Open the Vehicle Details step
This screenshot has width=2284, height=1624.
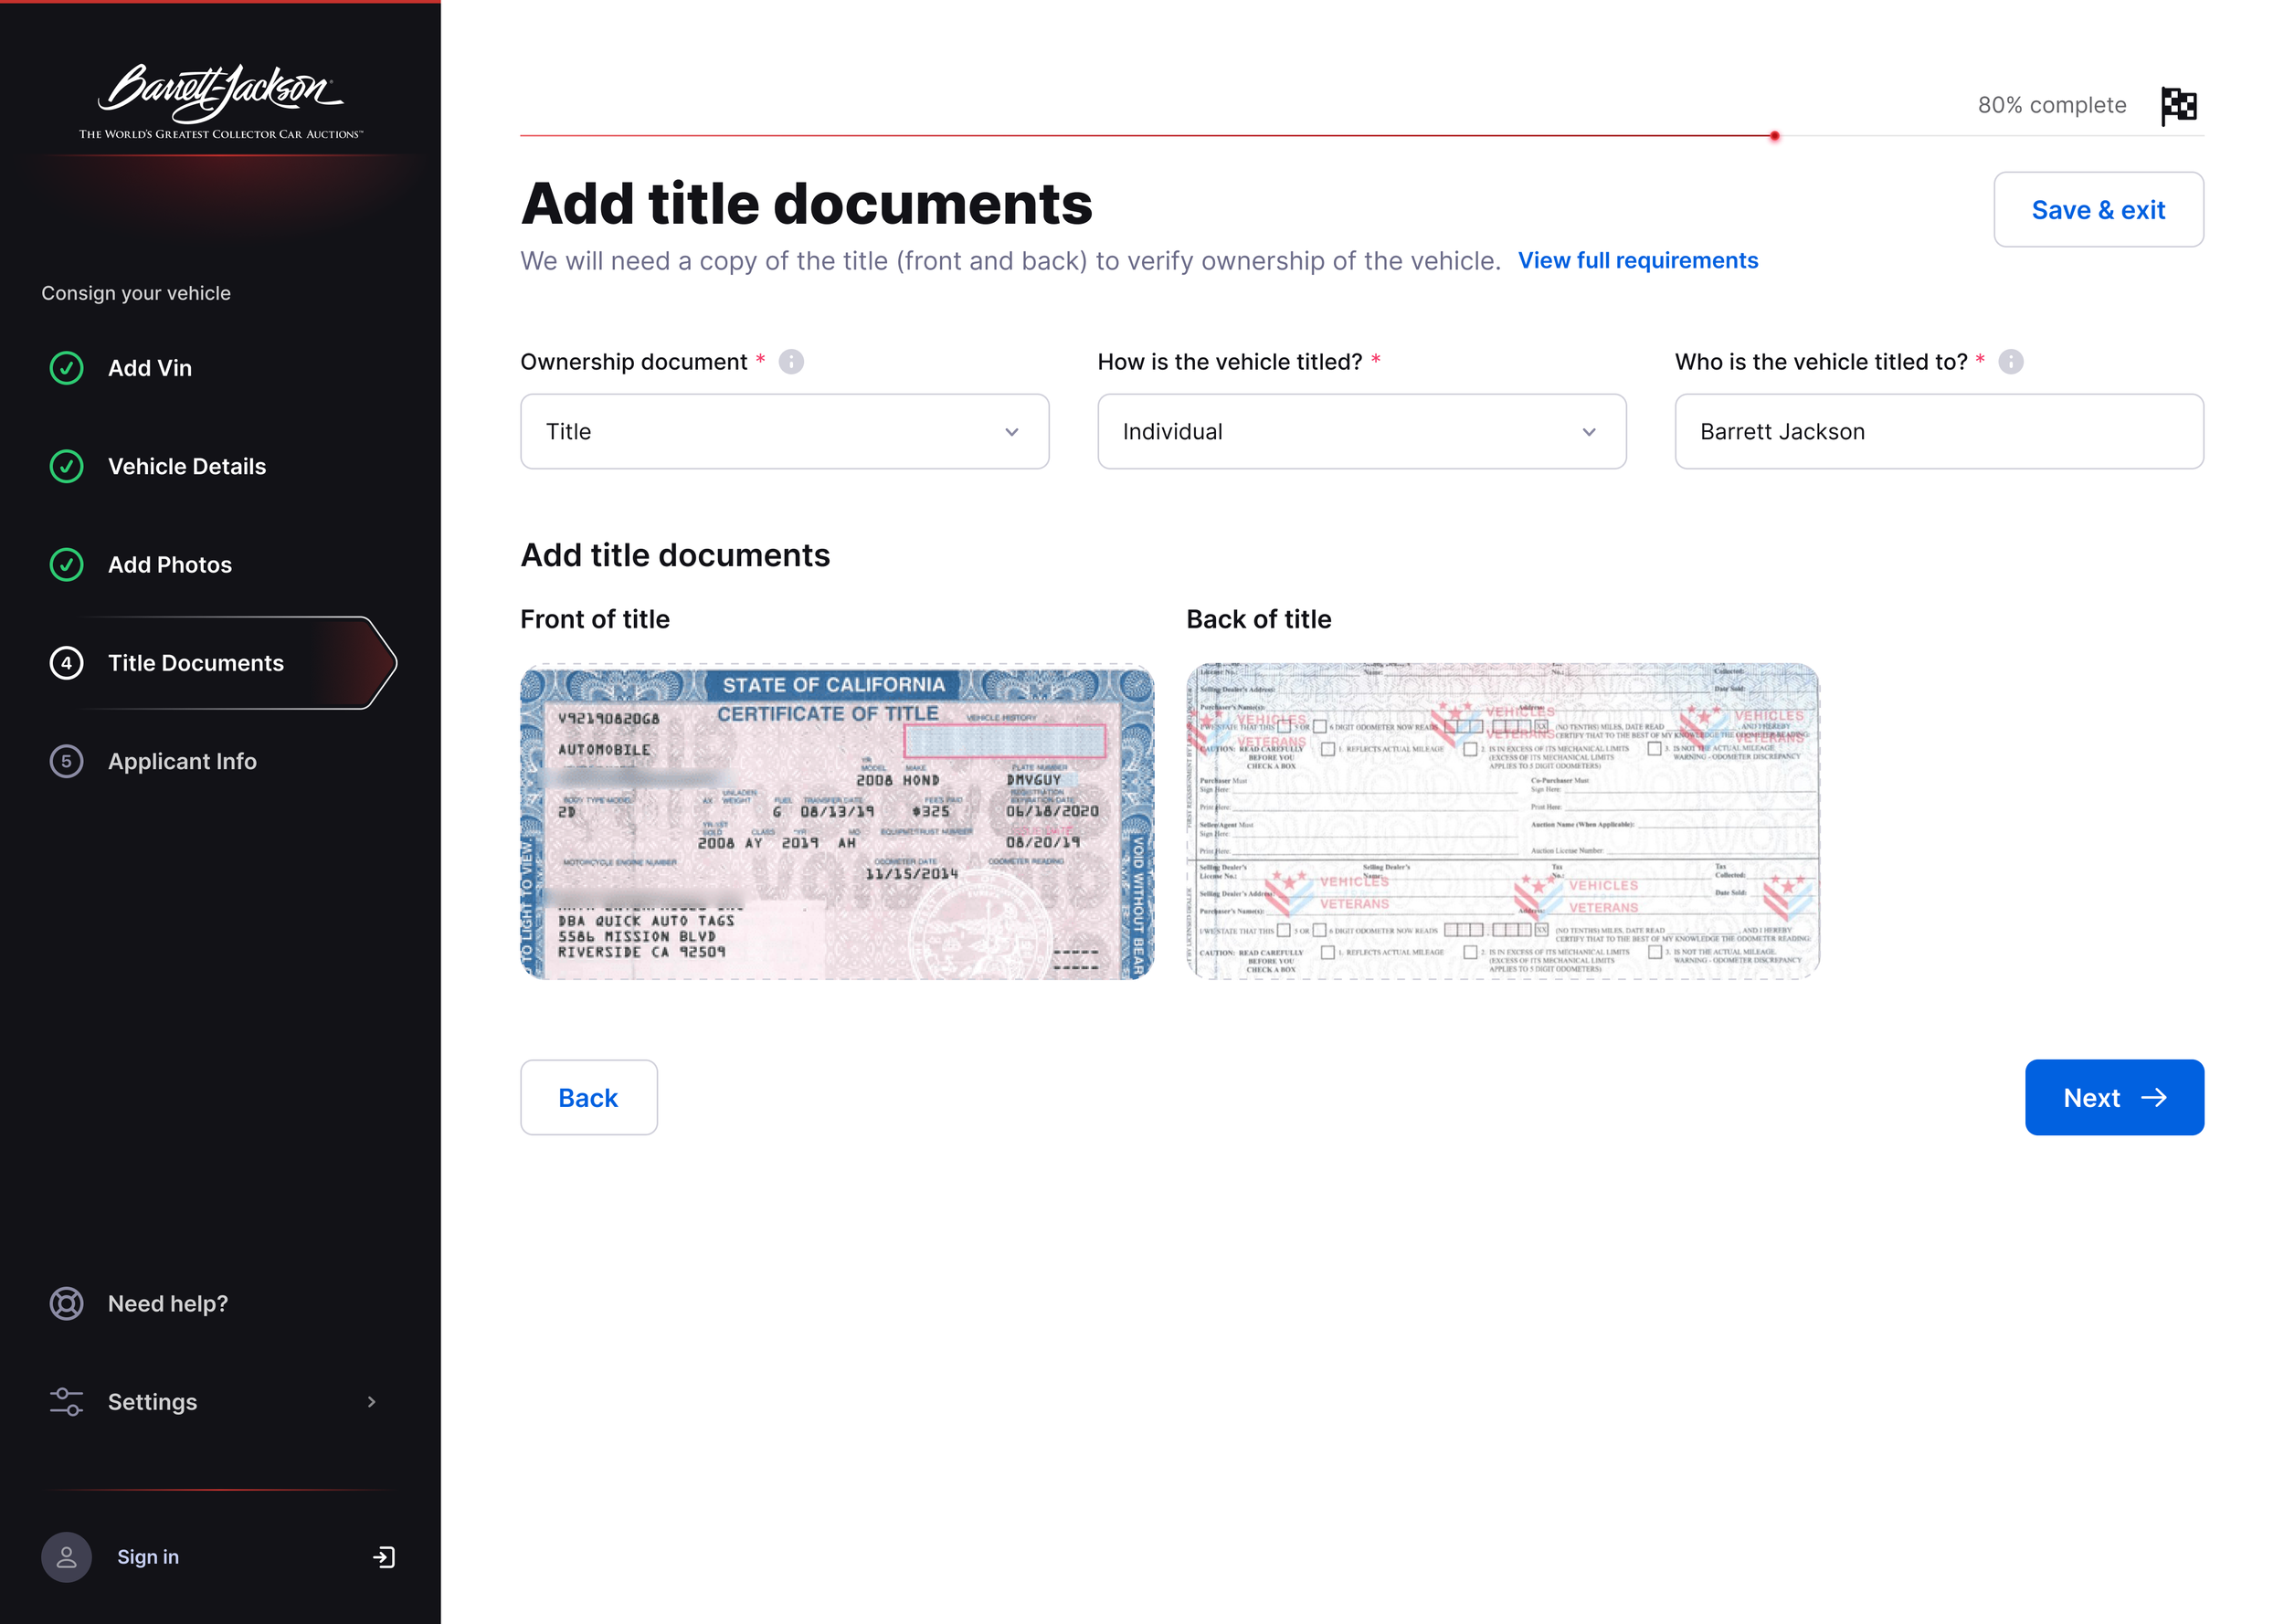pyautogui.click(x=187, y=466)
